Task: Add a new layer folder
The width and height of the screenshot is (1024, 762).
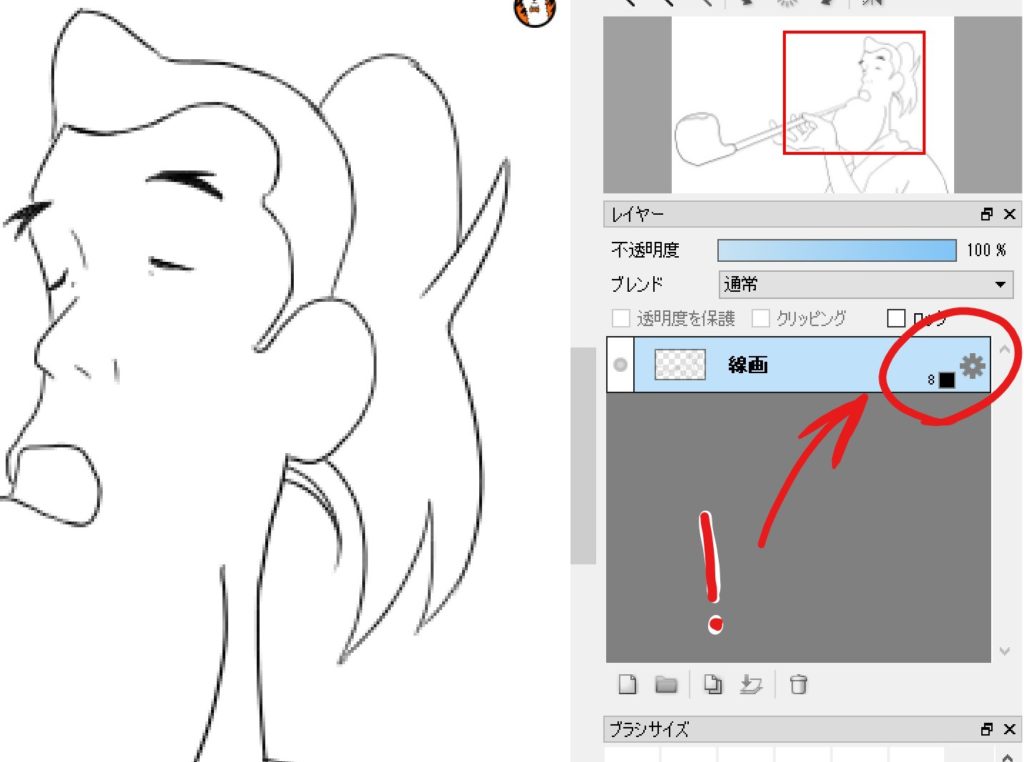Action: tap(666, 685)
